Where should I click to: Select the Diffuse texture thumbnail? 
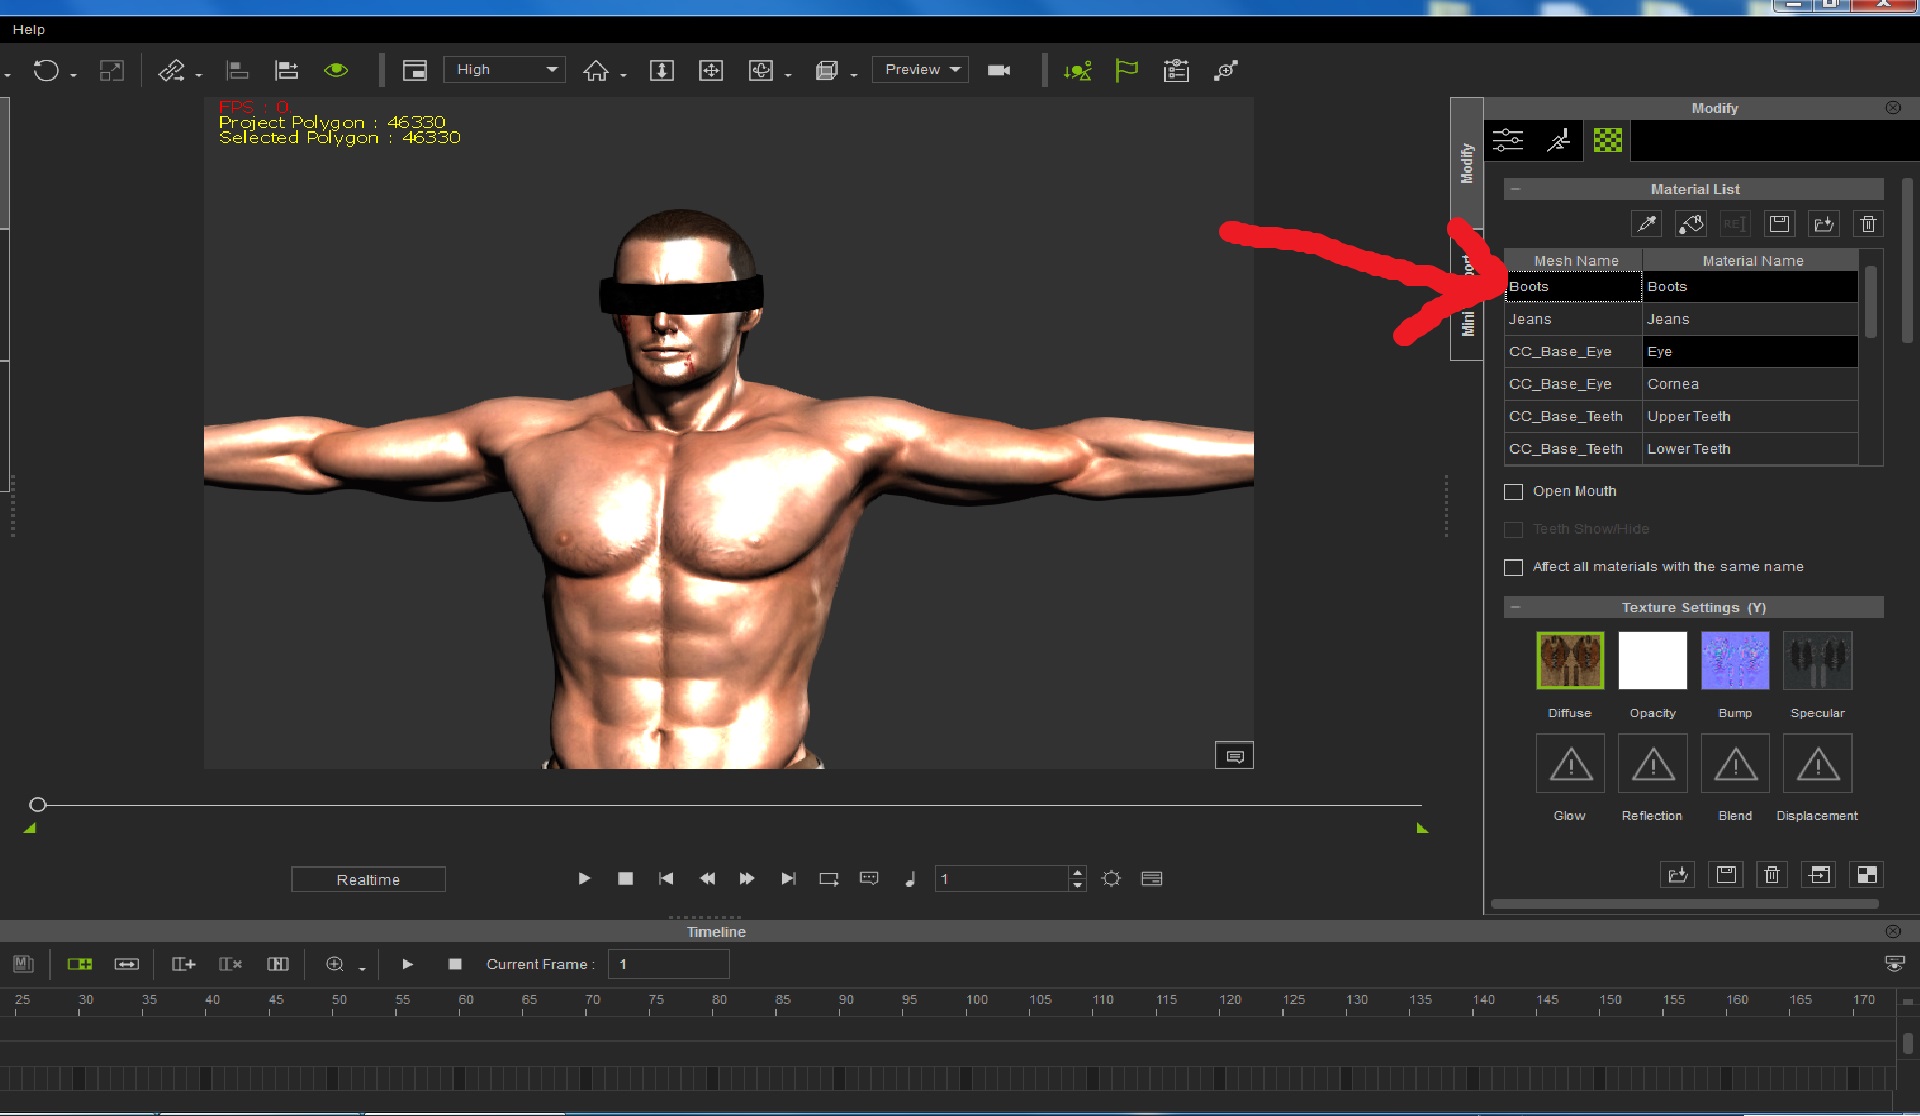click(x=1570, y=660)
